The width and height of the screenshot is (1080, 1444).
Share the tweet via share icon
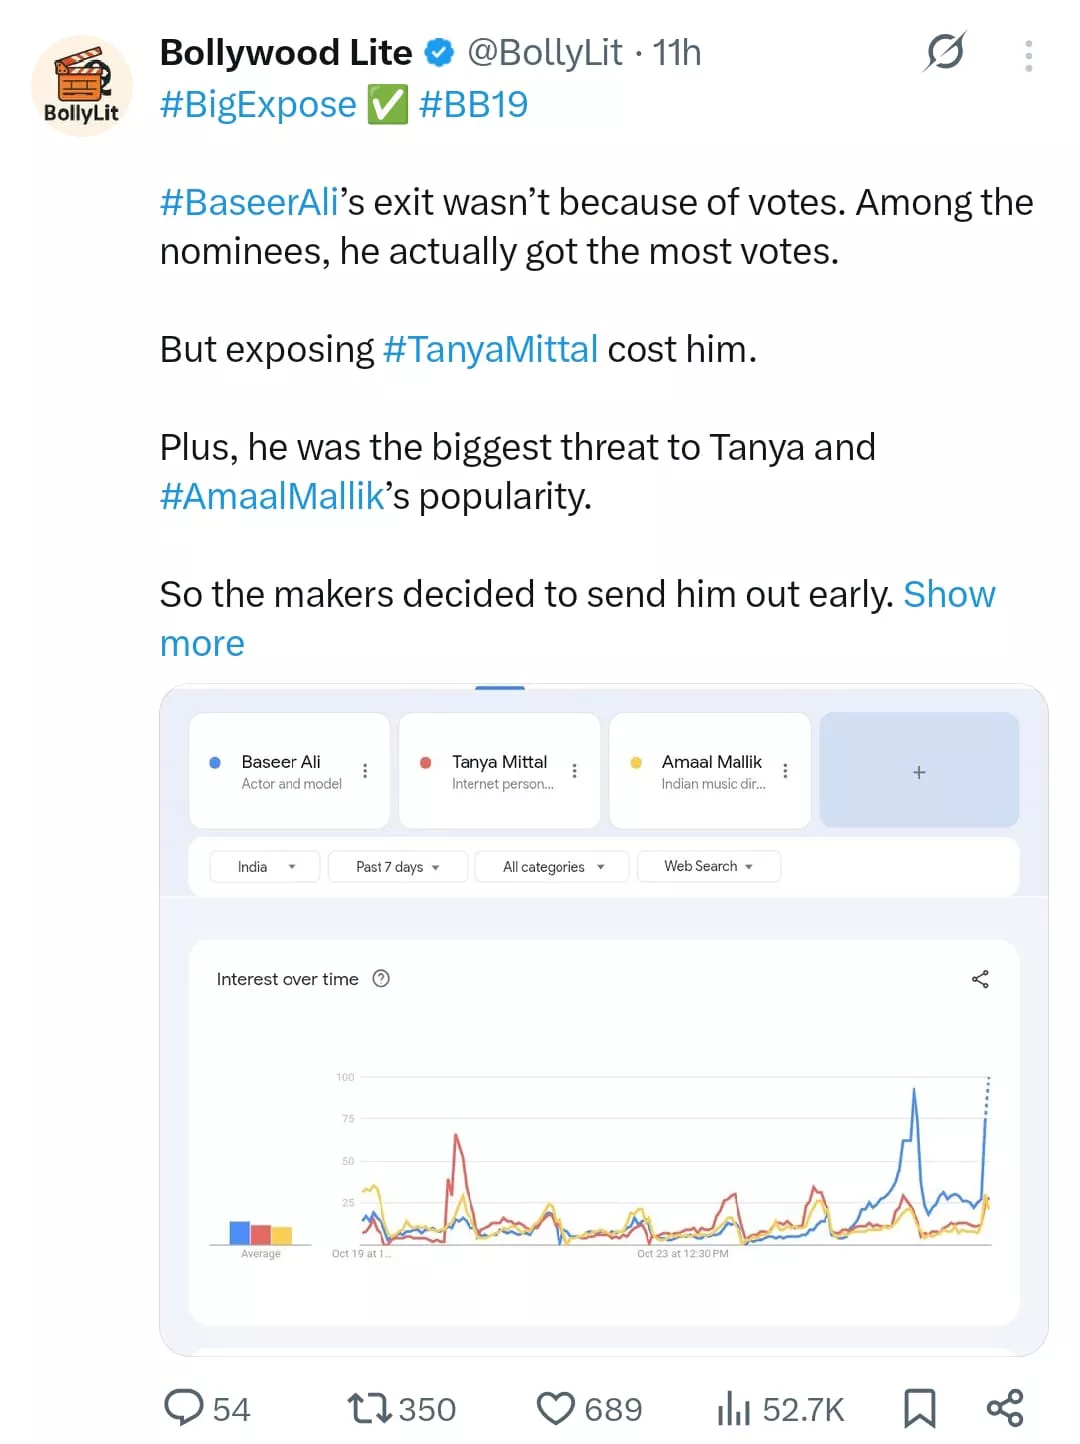1004,1408
